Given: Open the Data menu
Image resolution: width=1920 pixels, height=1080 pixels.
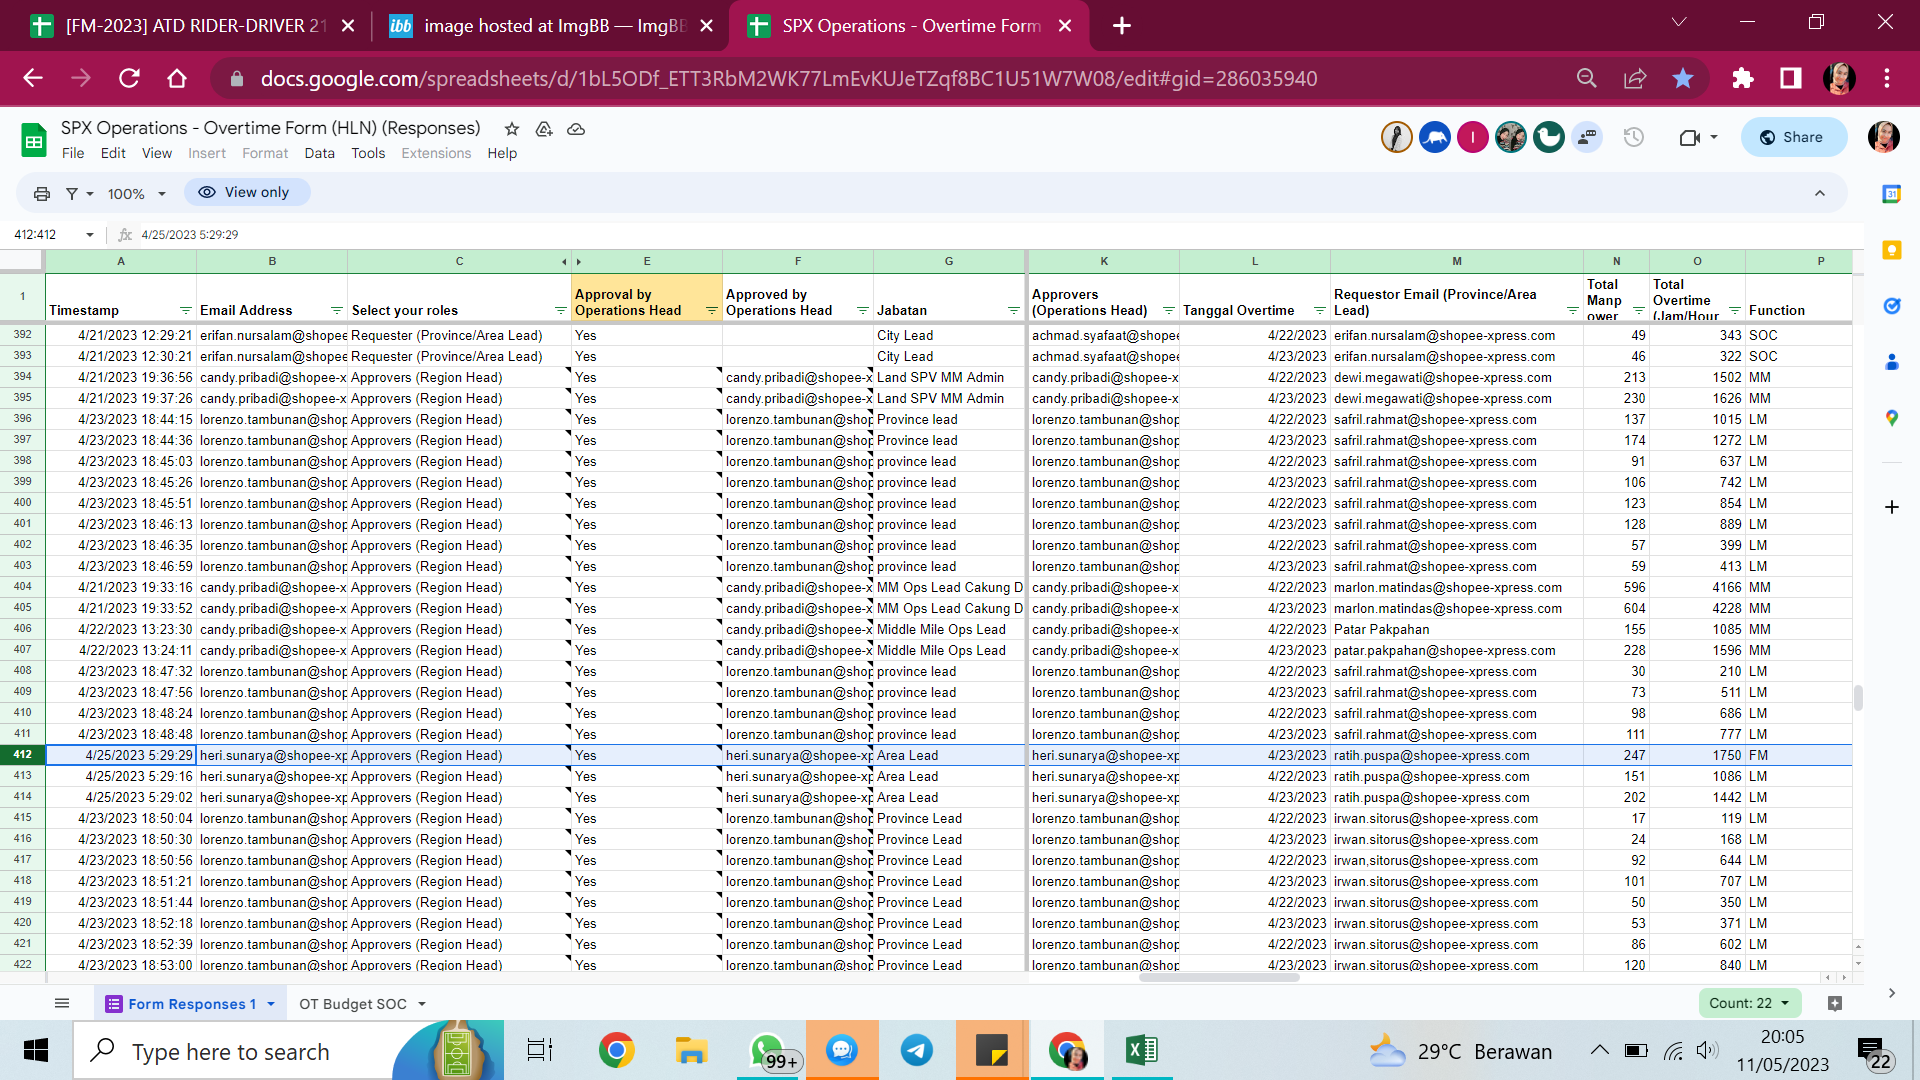Looking at the screenshot, I should (x=319, y=153).
